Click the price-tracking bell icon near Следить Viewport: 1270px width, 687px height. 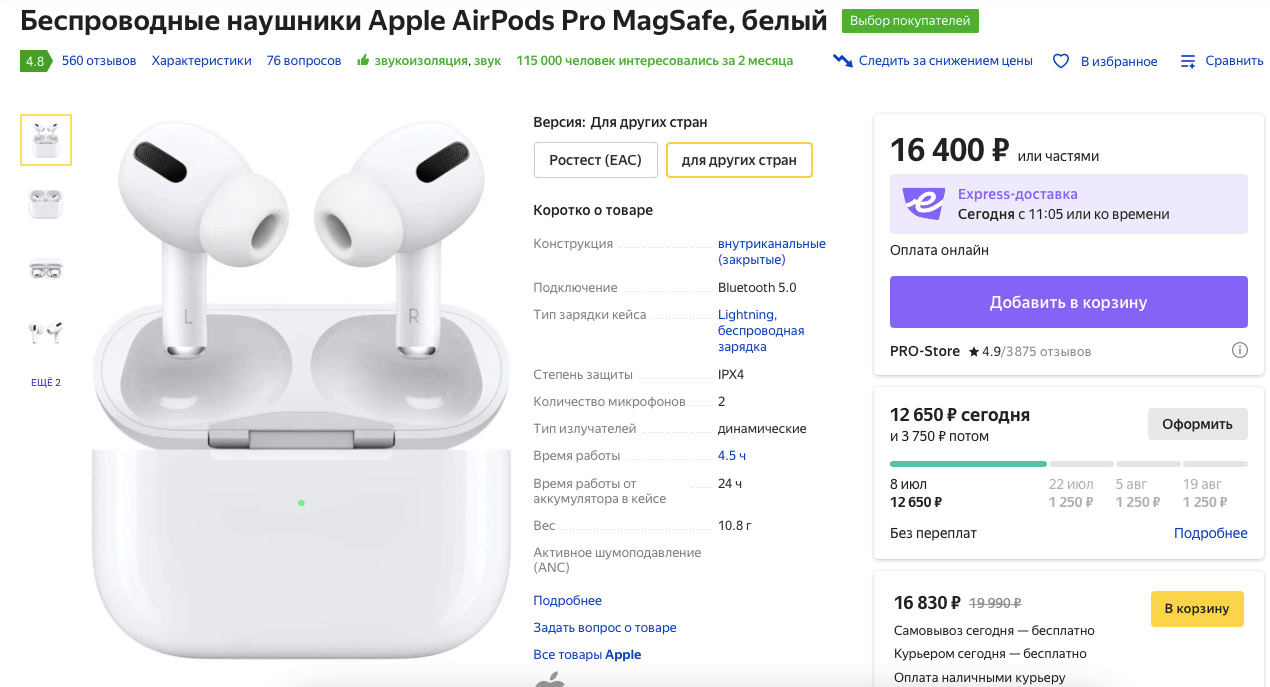[x=842, y=60]
